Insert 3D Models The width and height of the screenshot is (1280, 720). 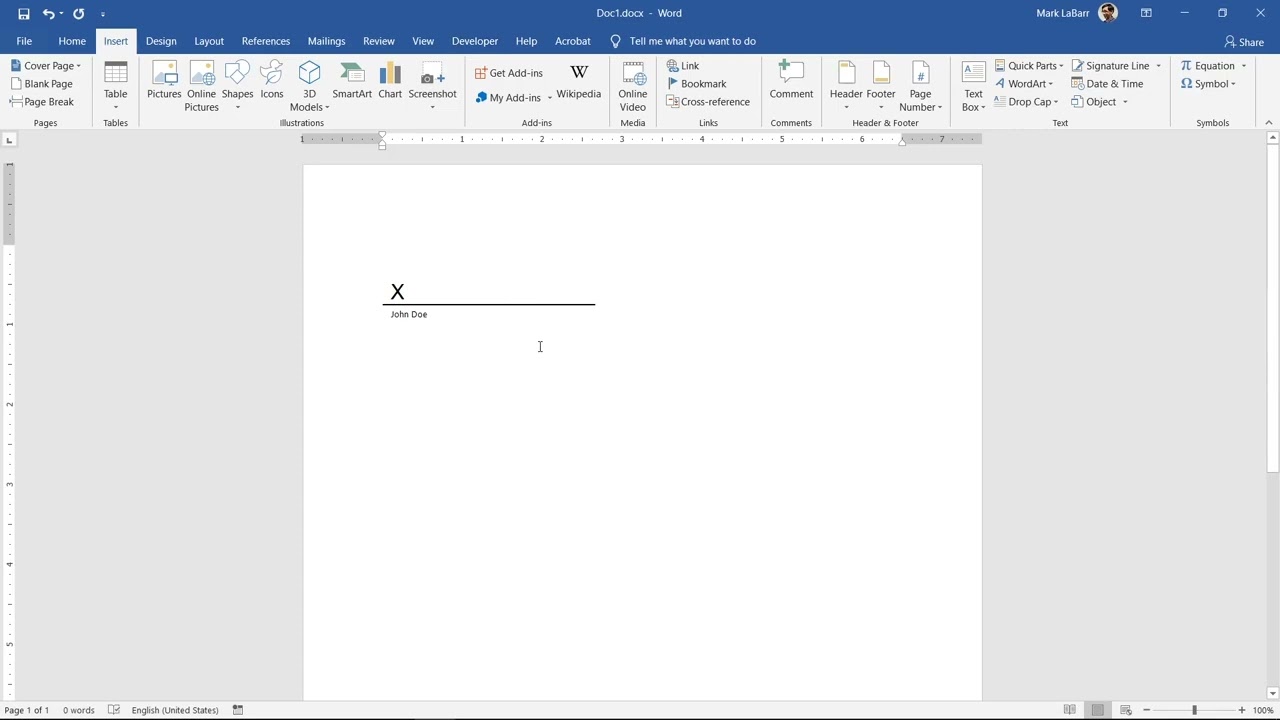pyautogui.click(x=309, y=86)
